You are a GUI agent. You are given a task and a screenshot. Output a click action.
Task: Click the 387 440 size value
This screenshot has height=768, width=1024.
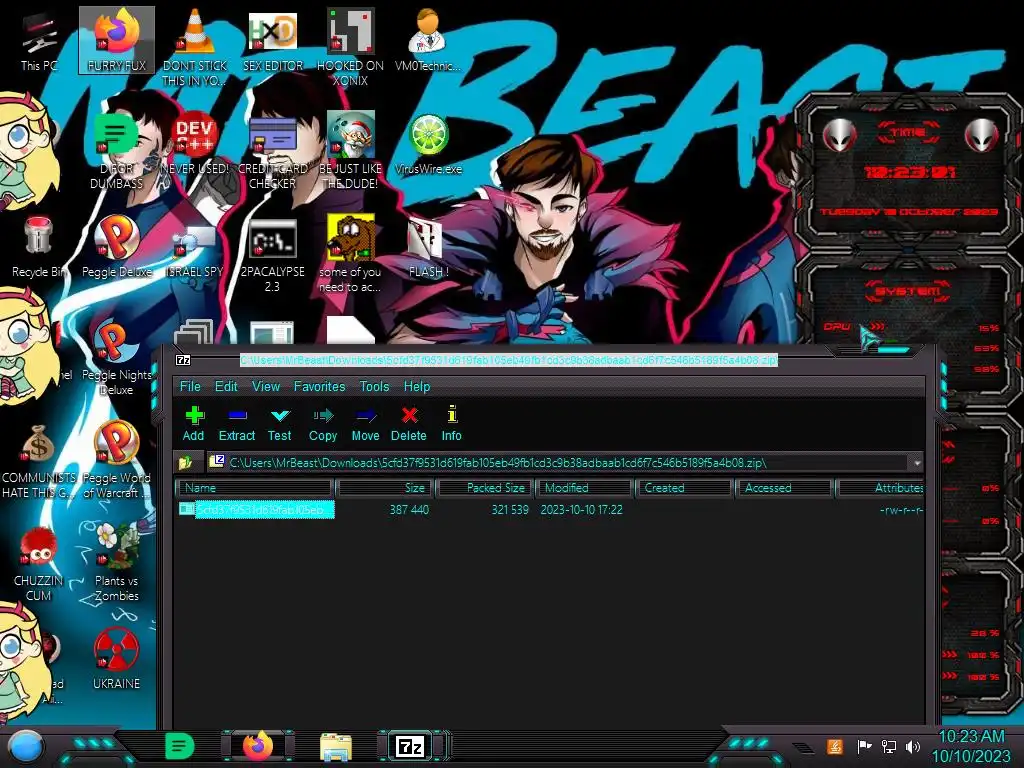point(409,509)
